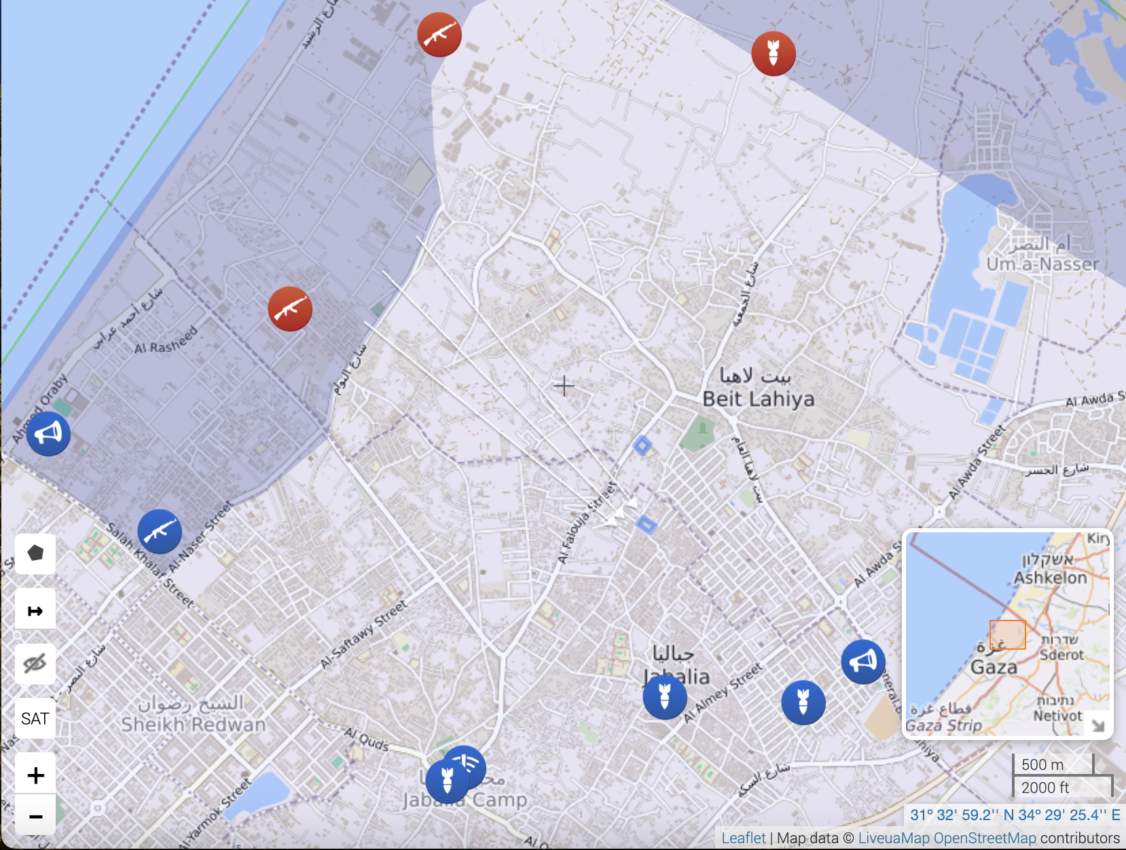This screenshot has height=850, width=1126.
Task: Zoom out with the minus button
Action: [x=35, y=816]
